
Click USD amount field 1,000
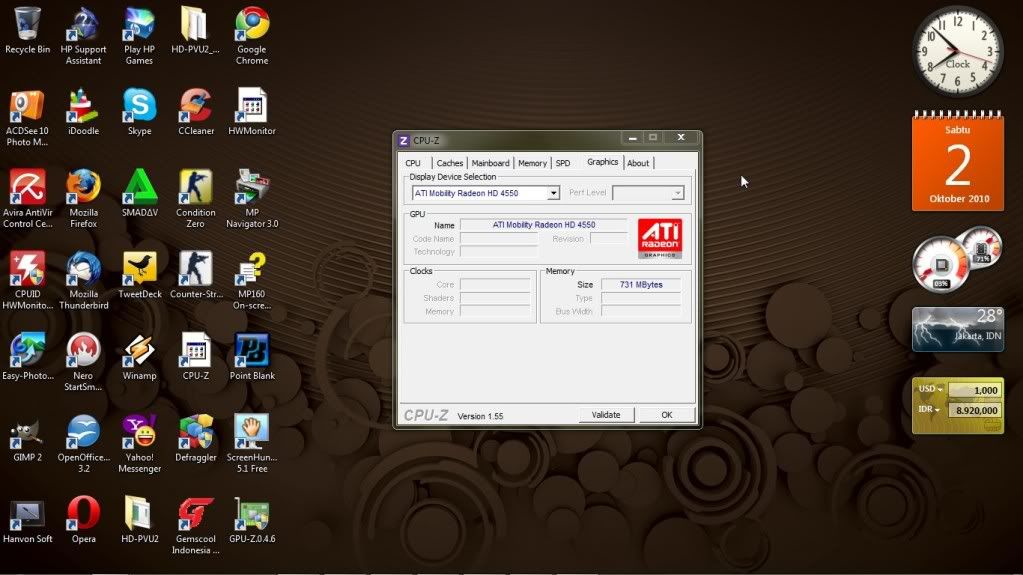pos(974,390)
